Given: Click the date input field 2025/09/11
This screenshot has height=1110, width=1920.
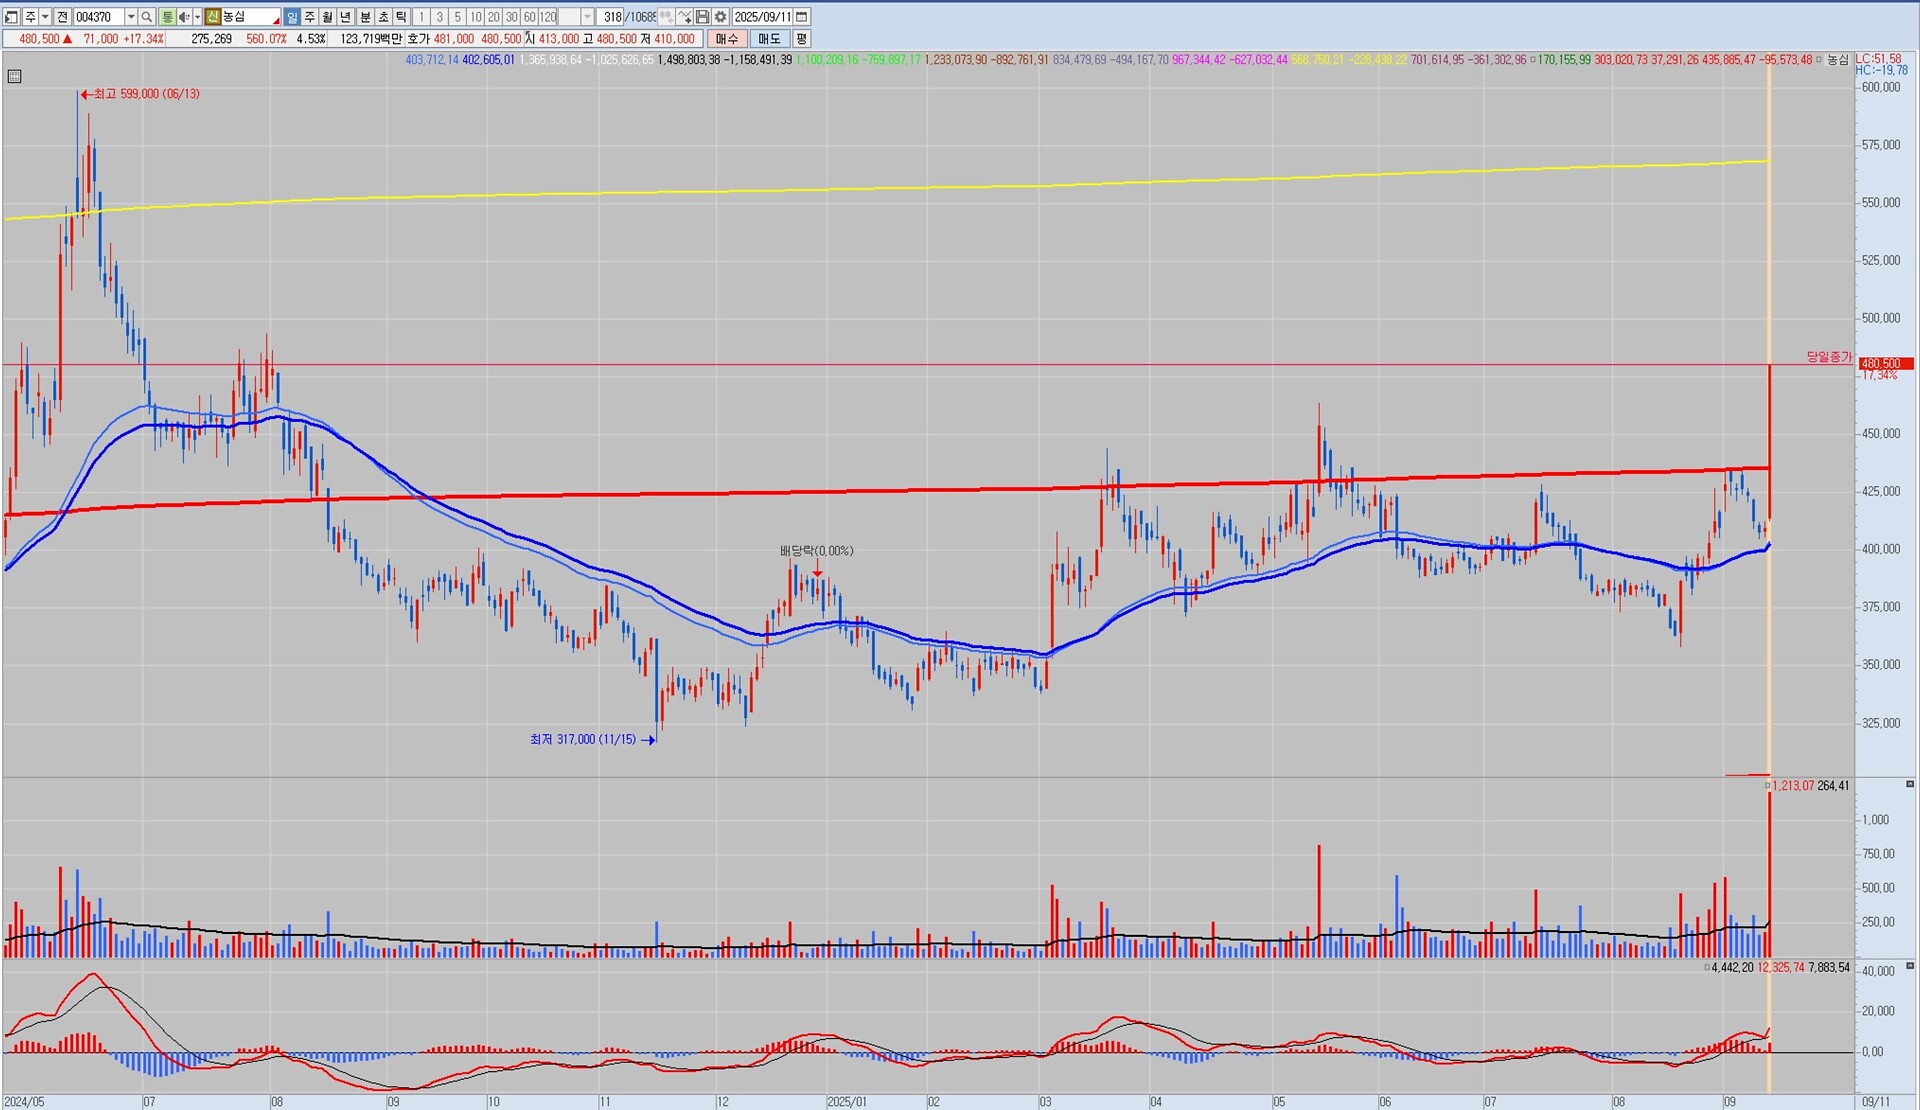Looking at the screenshot, I should 762,17.
